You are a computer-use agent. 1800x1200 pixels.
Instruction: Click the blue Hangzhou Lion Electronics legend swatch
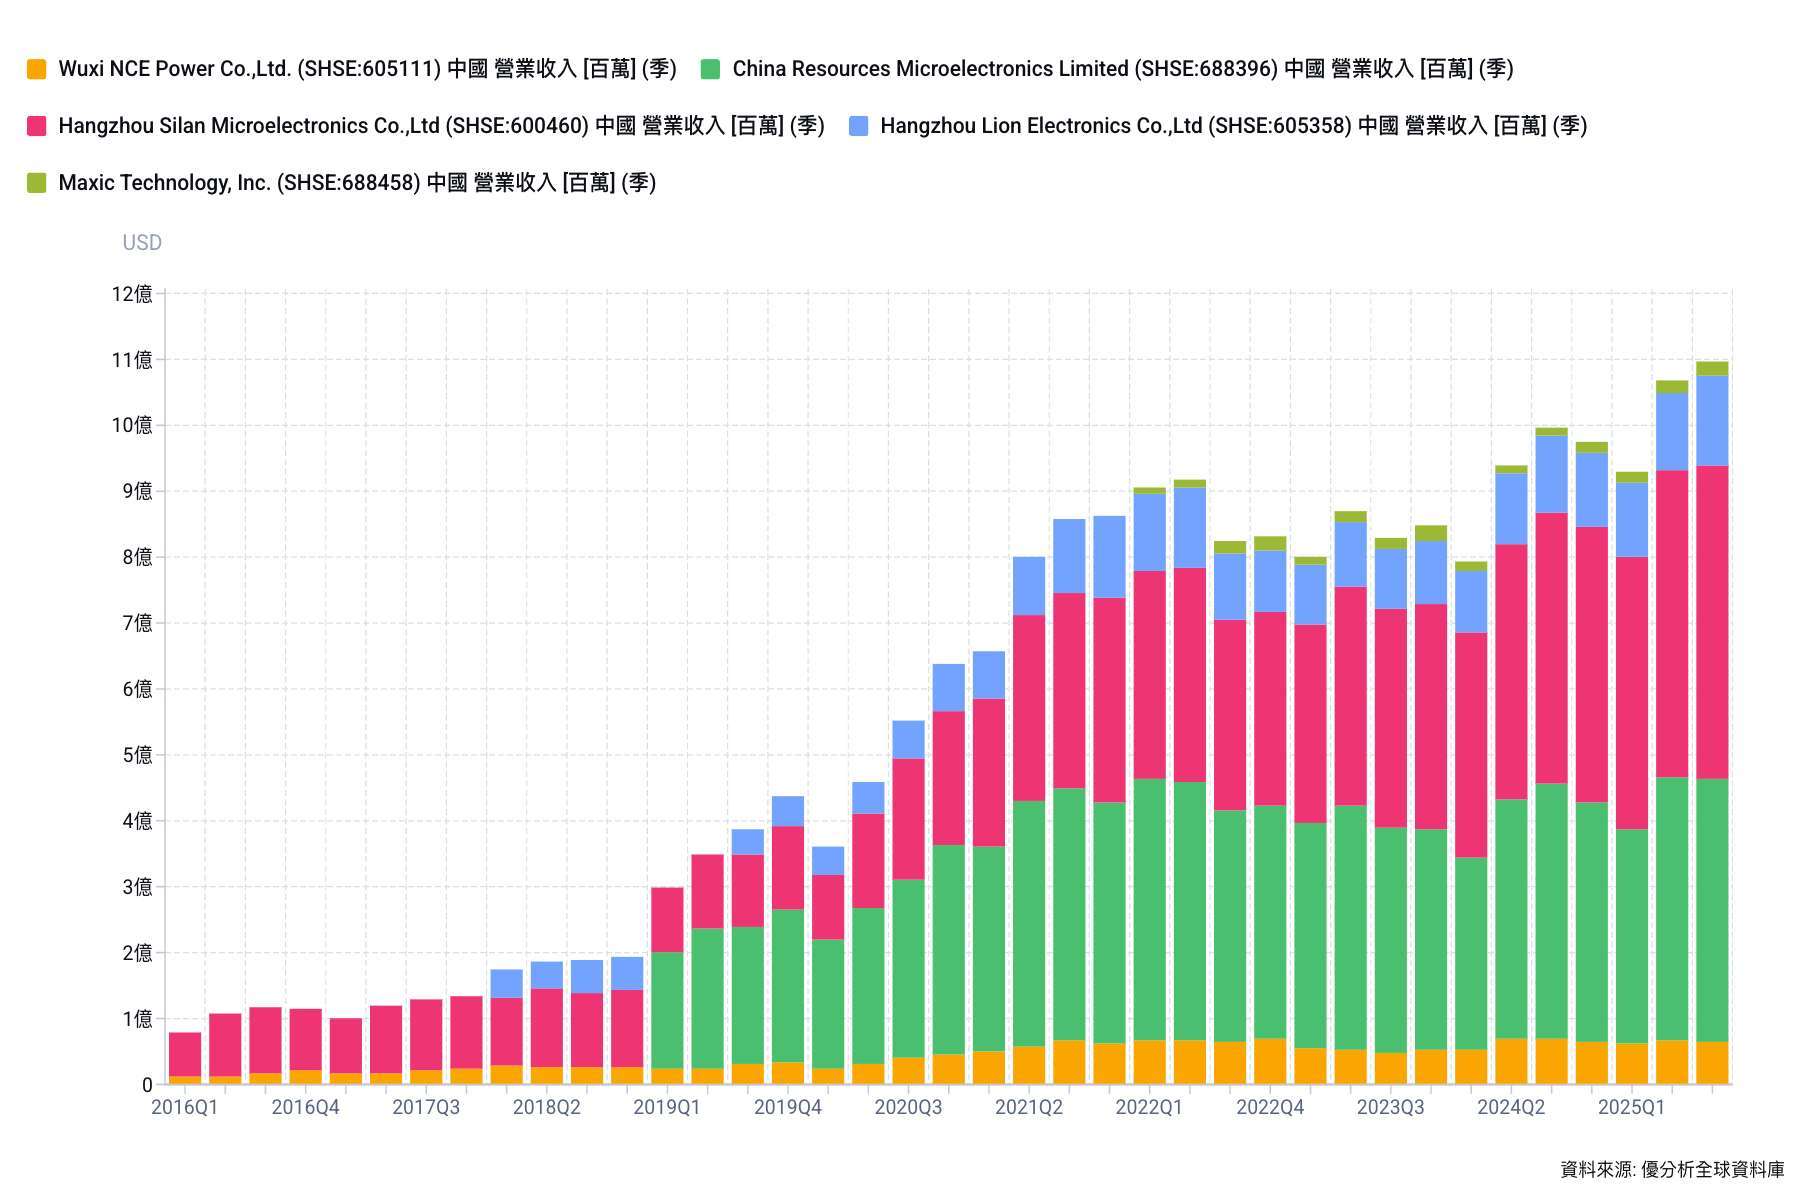tap(858, 126)
